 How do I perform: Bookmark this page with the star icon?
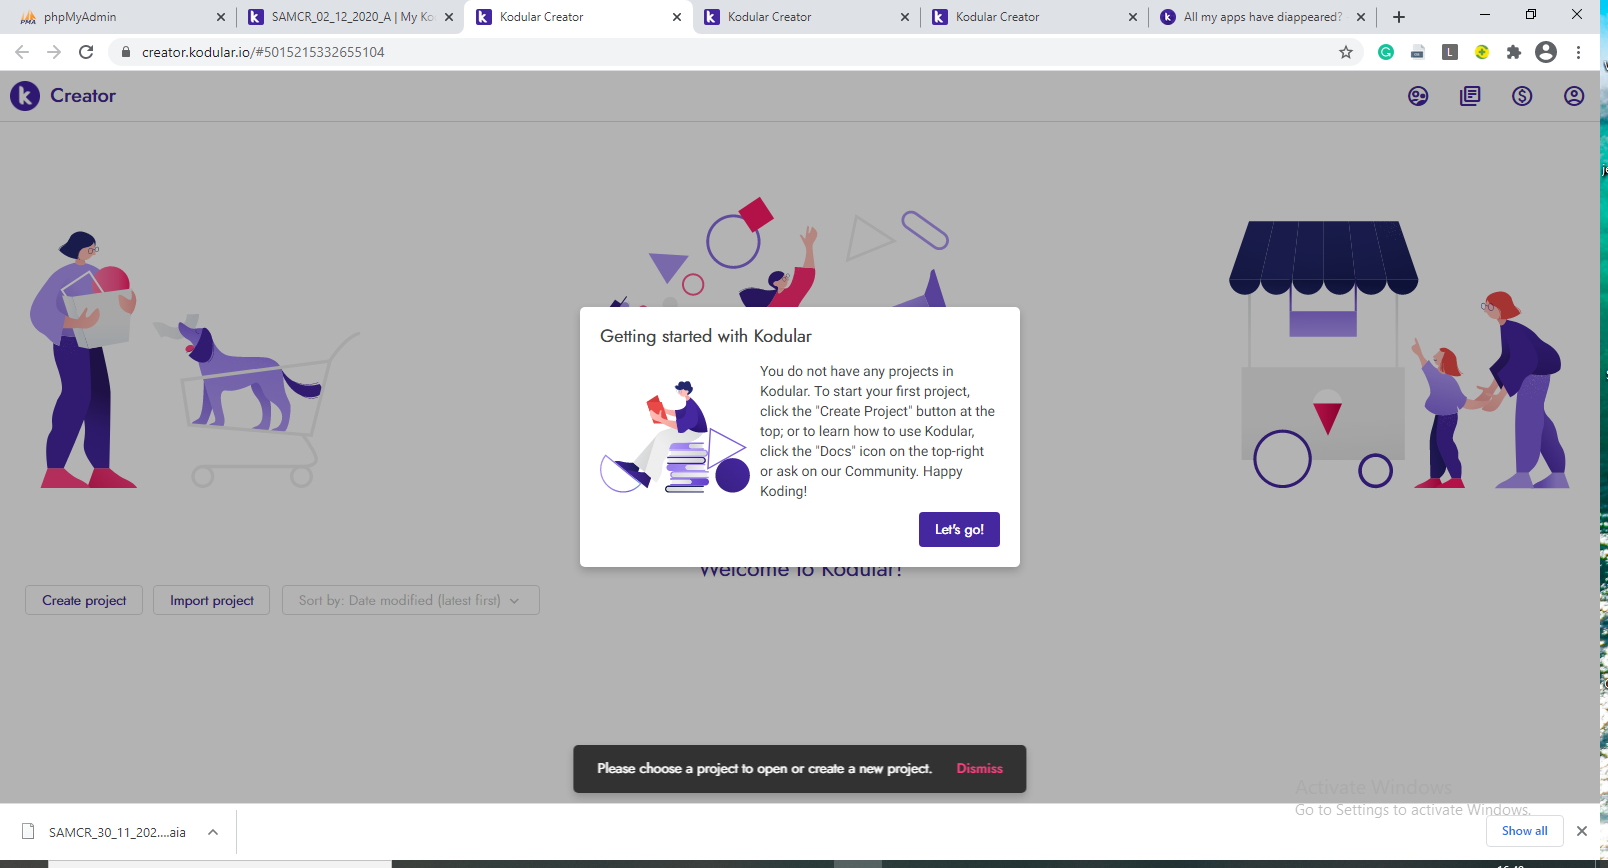tap(1346, 52)
